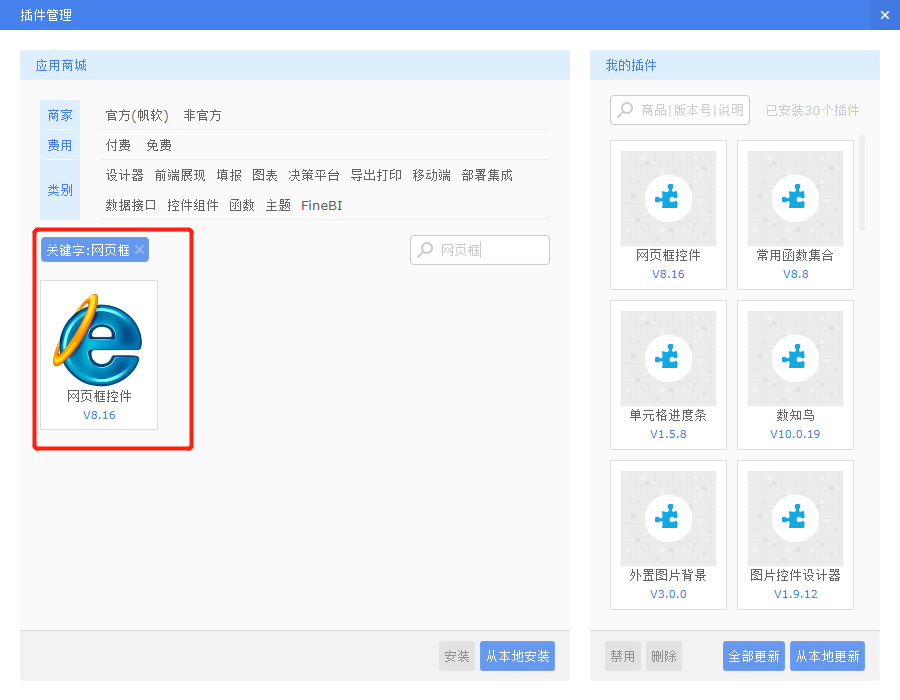Image resolution: width=900 pixels, height=700 pixels.
Task: Choose the FineBI category
Action: 321,205
